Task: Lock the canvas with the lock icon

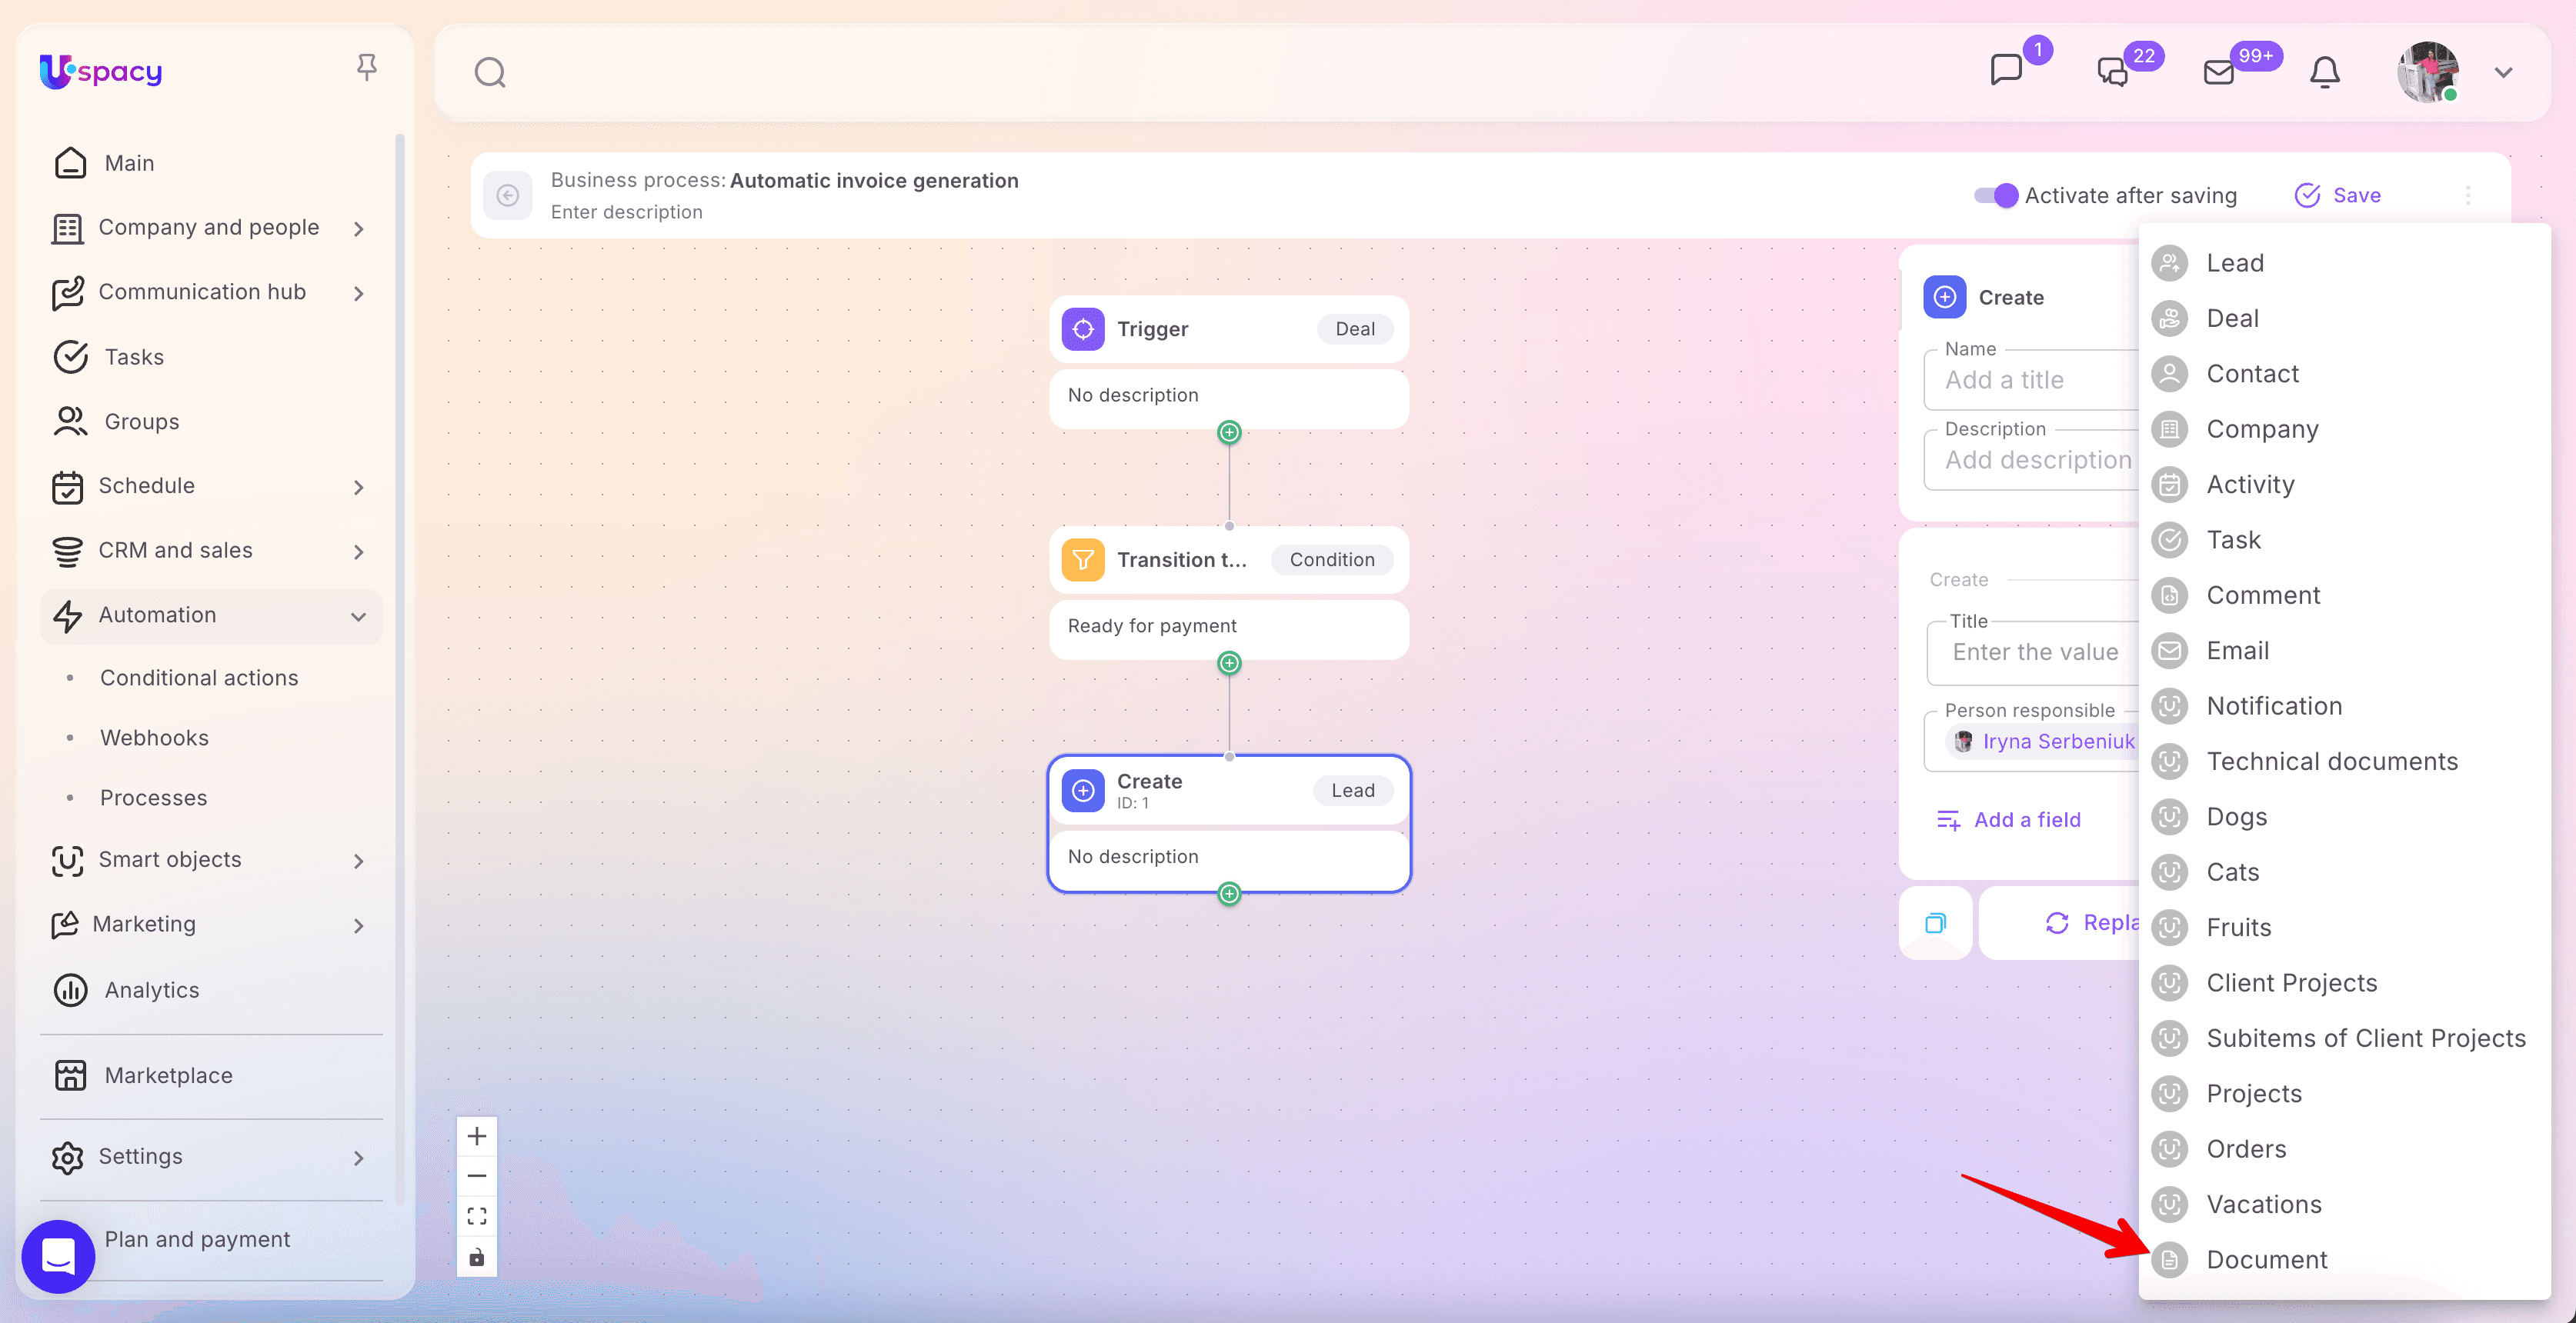Action: point(477,1257)
